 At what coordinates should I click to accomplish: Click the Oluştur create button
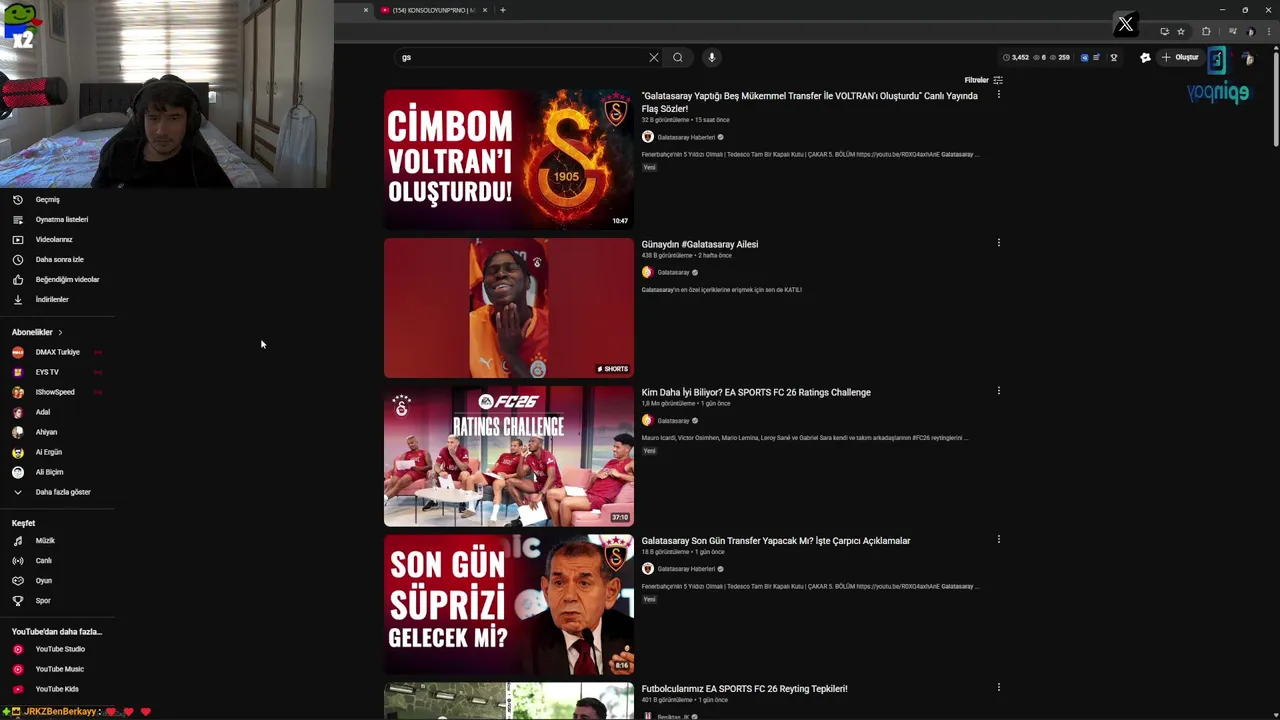click(1180, 57)
